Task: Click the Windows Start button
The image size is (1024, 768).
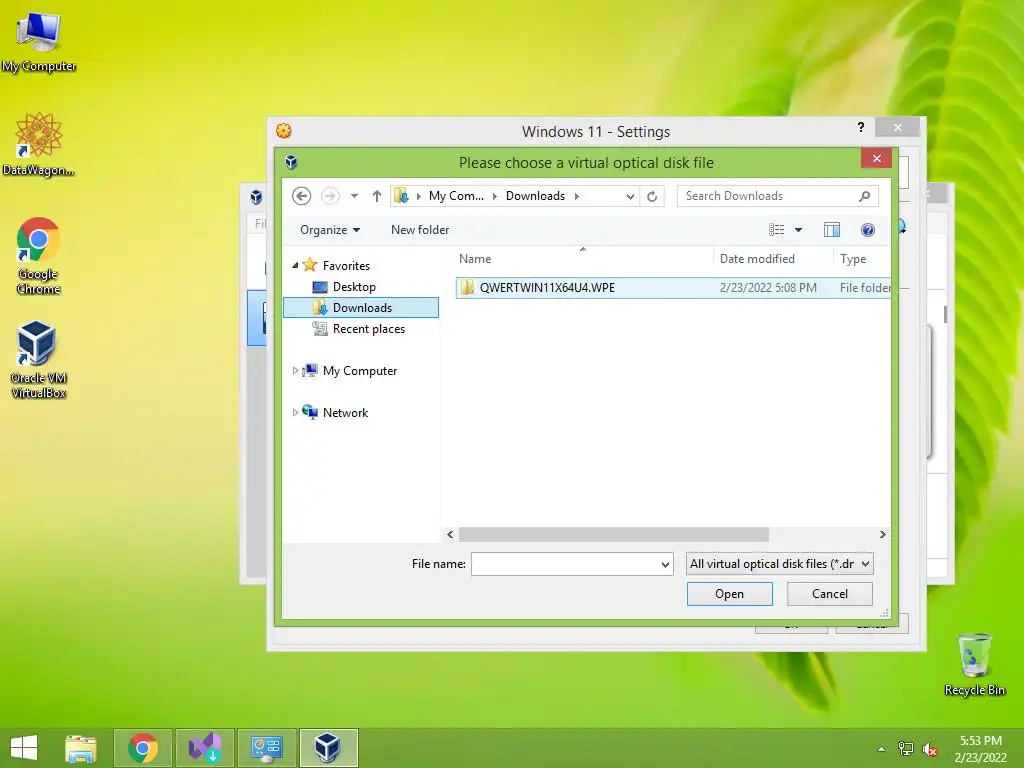Action: [24, 748]
